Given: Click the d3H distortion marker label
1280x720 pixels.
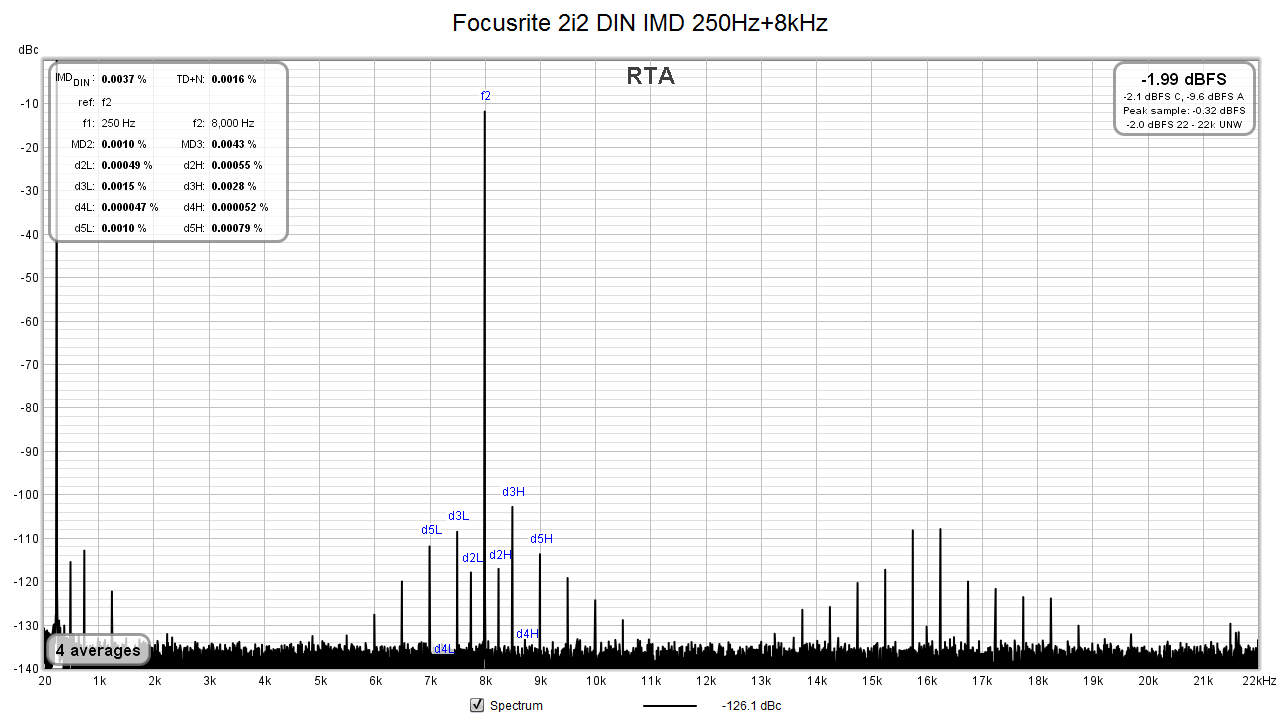Looking at the screenshot, I should point(513,492).
